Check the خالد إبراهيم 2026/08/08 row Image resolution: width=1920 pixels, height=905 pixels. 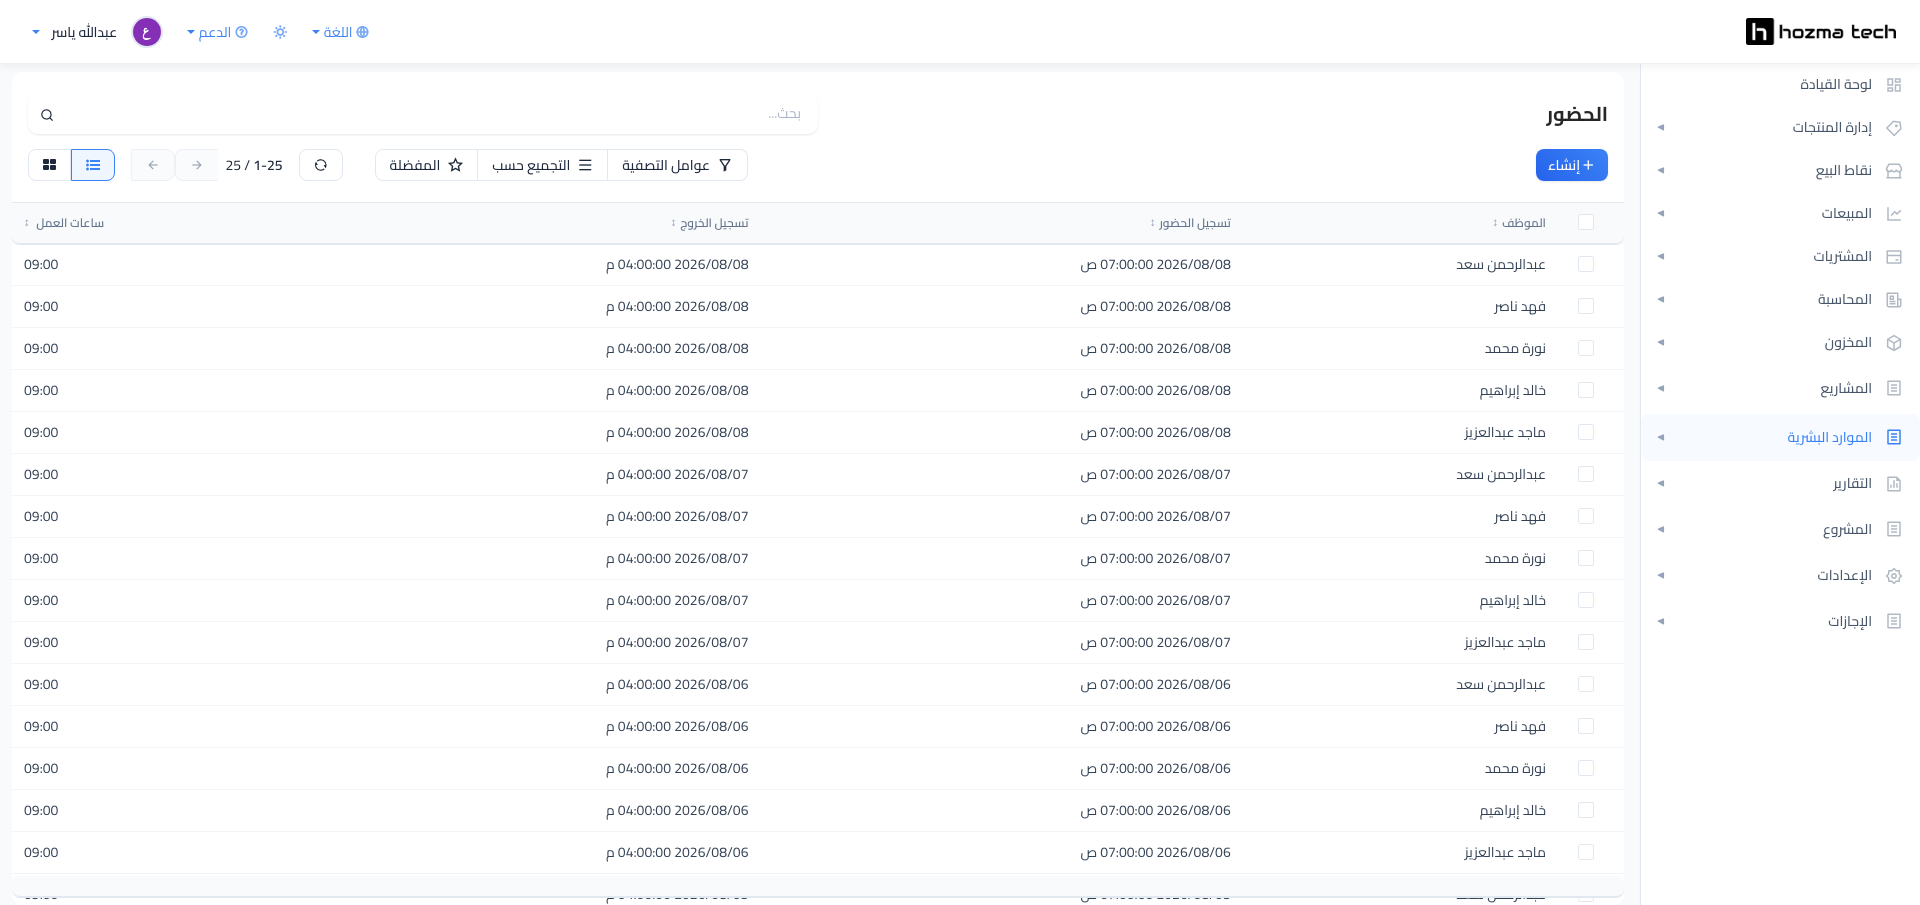click(1586, 390)
